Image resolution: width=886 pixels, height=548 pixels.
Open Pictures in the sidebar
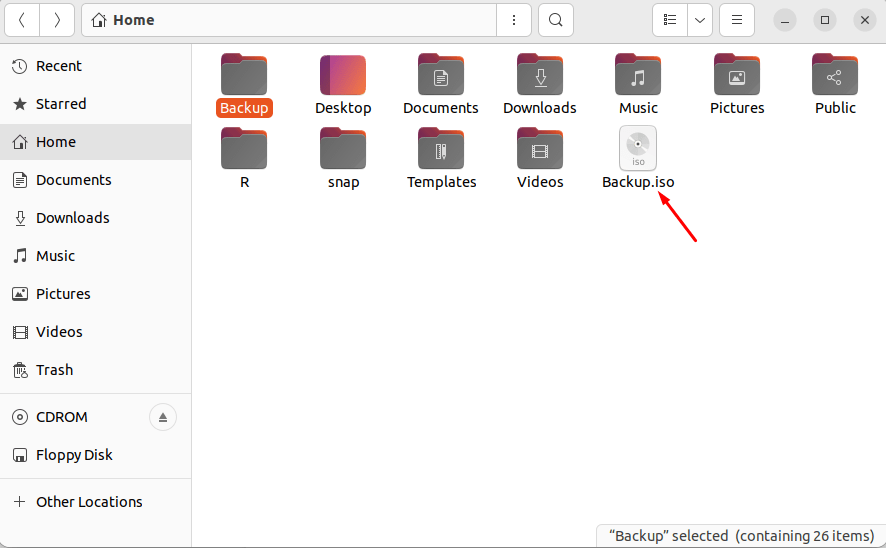tap(95, 294)
